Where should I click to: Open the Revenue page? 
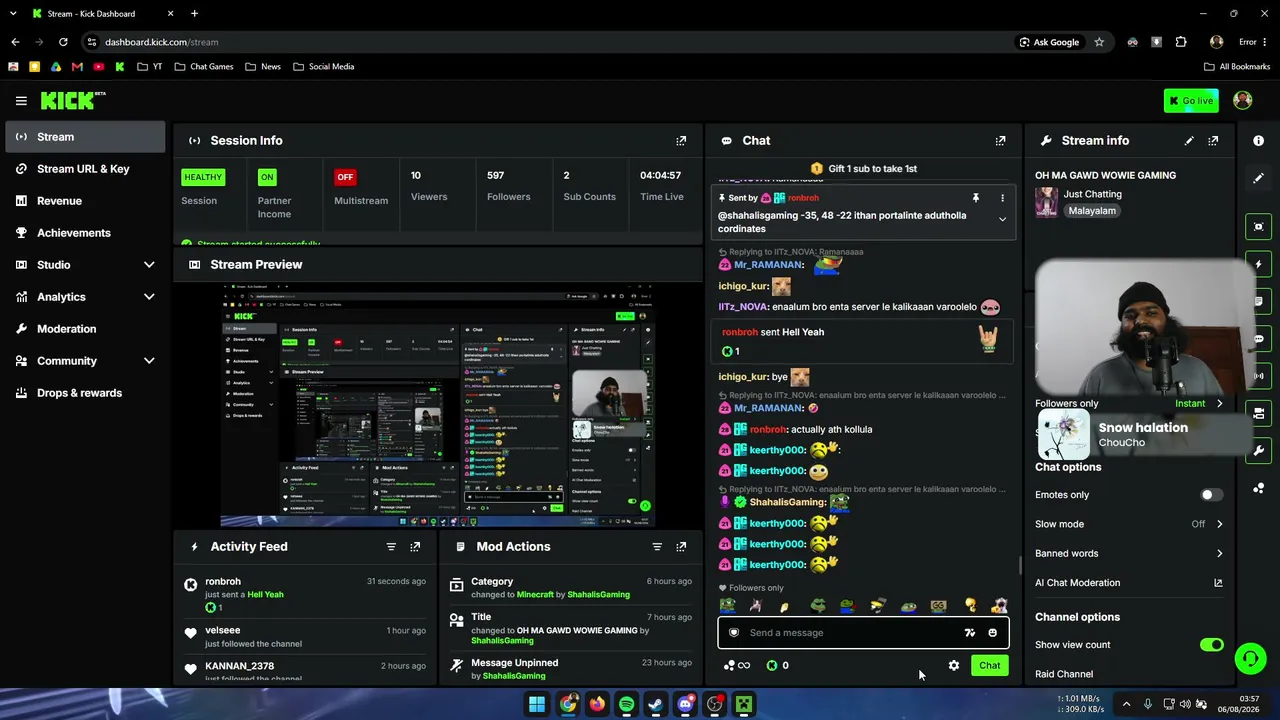pyautogui.click(x=85, y=201)
